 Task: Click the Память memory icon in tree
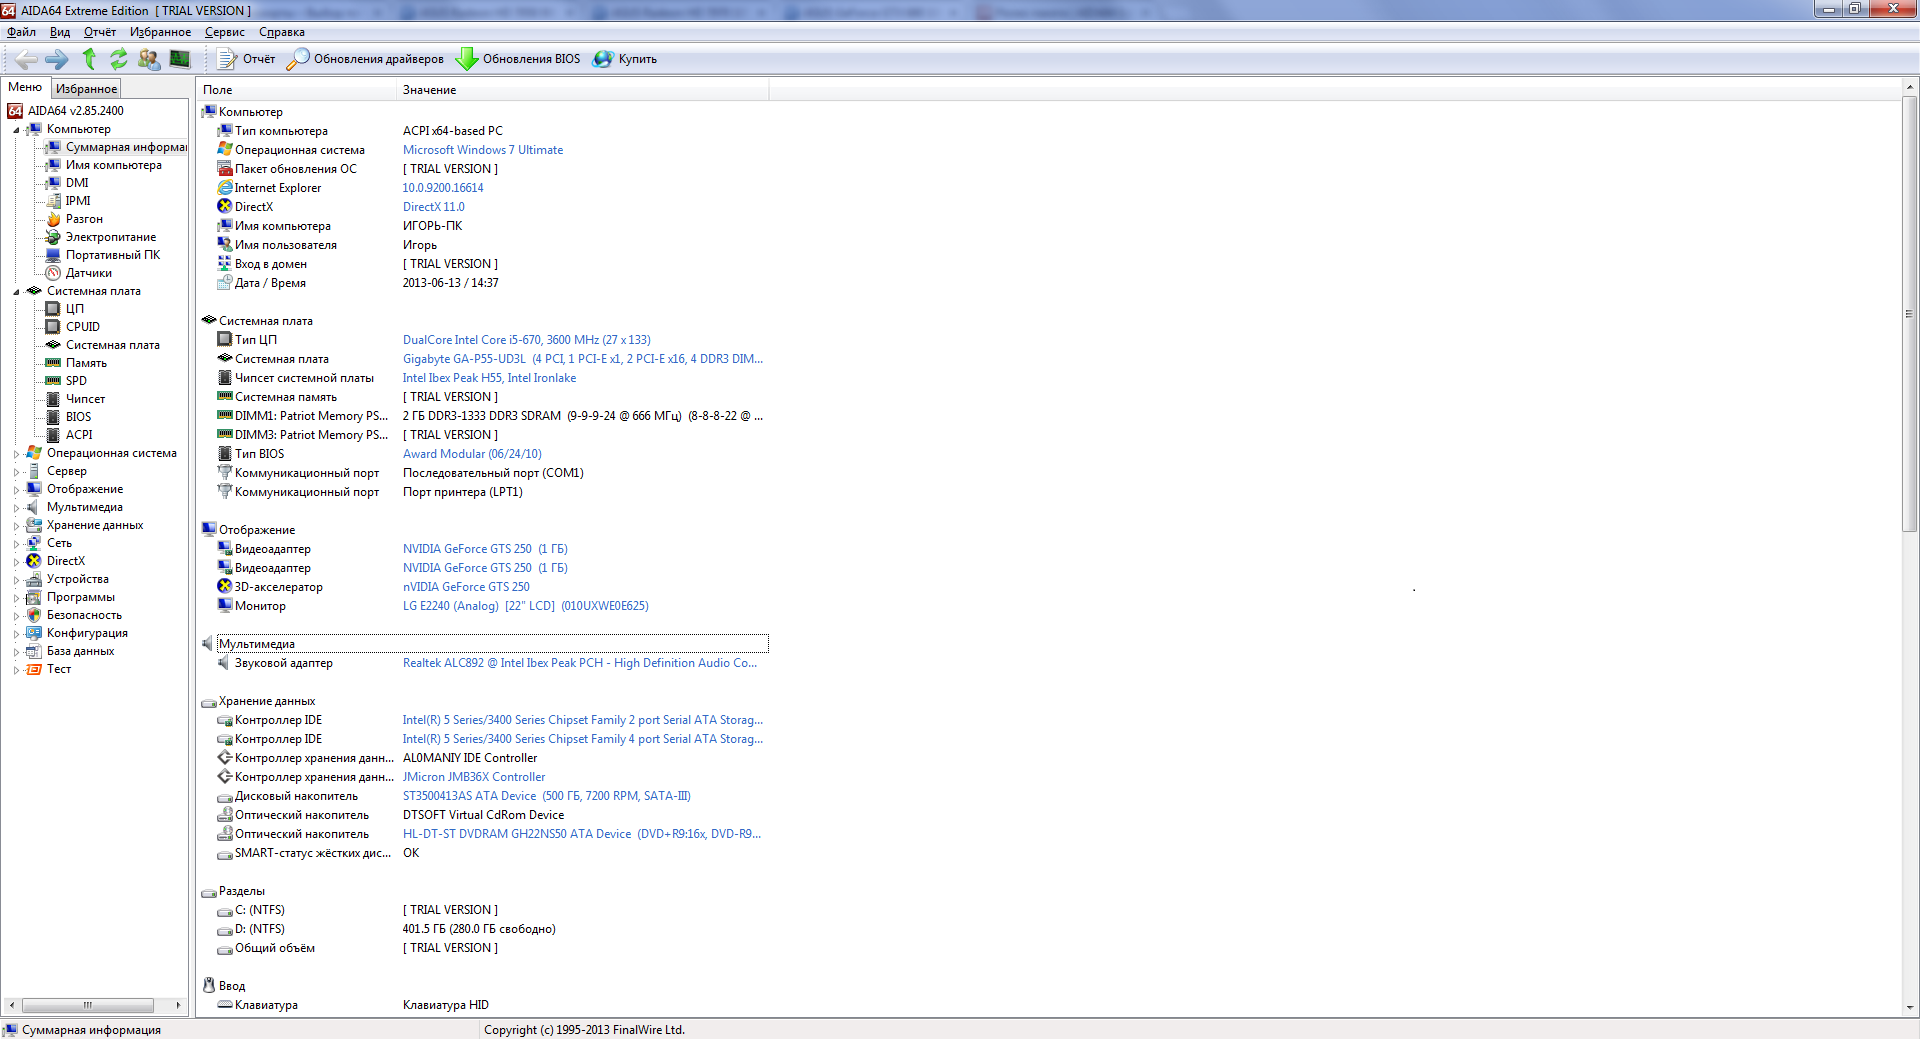(x=54, y=363)
